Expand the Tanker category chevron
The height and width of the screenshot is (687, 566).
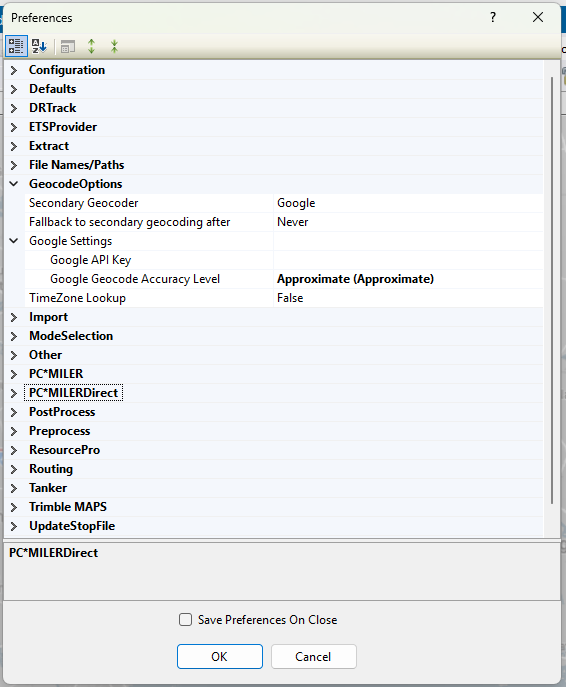click(x=14, y=488)
